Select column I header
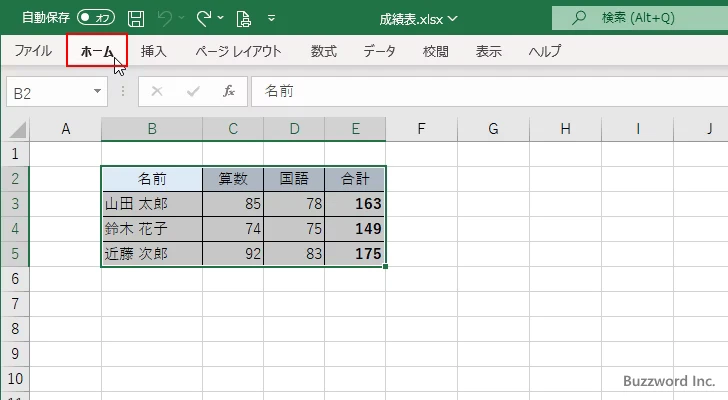Image resolution: width=728 pixels, height=400 pixels. pyautogui.click(x=637, y=129)
